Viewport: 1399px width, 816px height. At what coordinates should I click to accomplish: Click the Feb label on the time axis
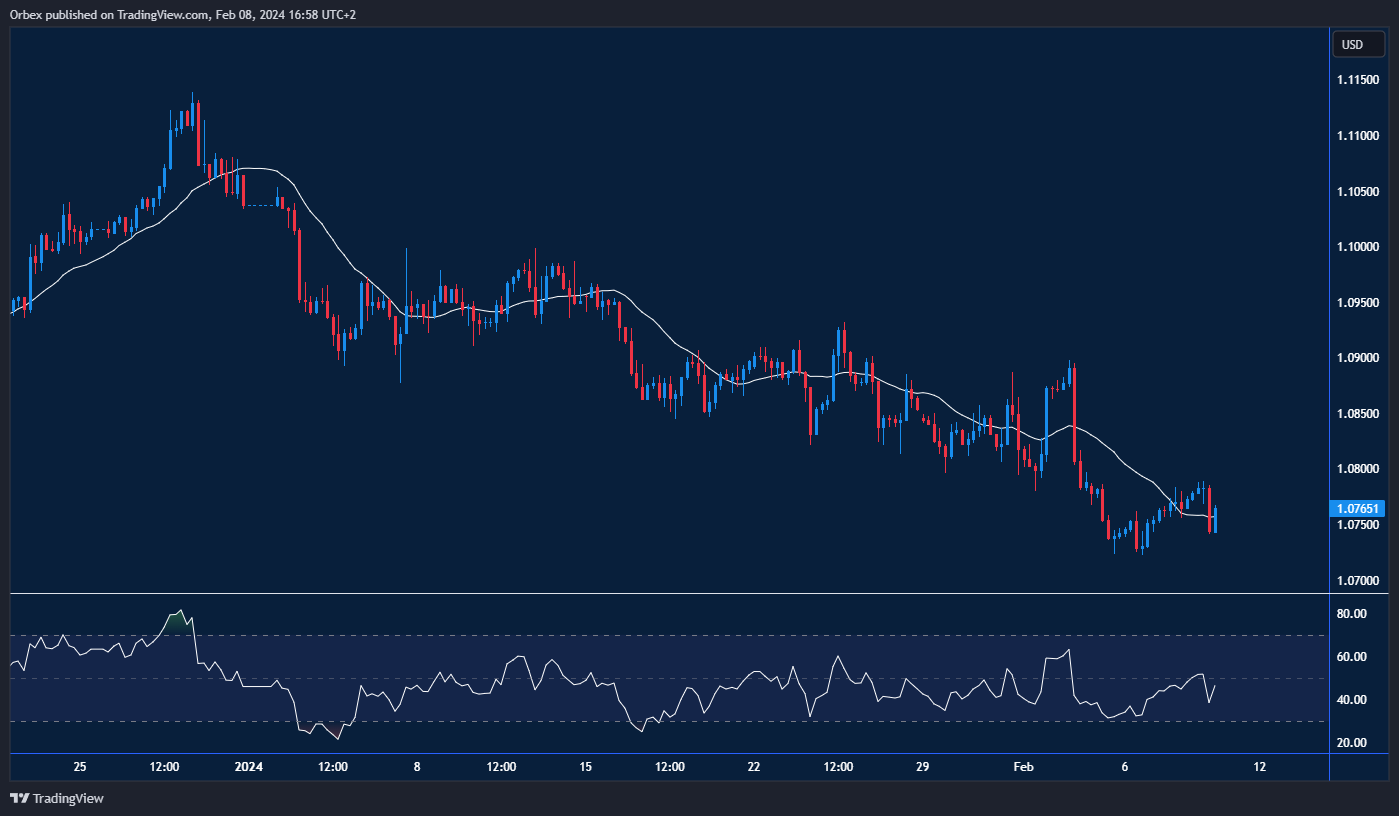(x=1022, y=767)
